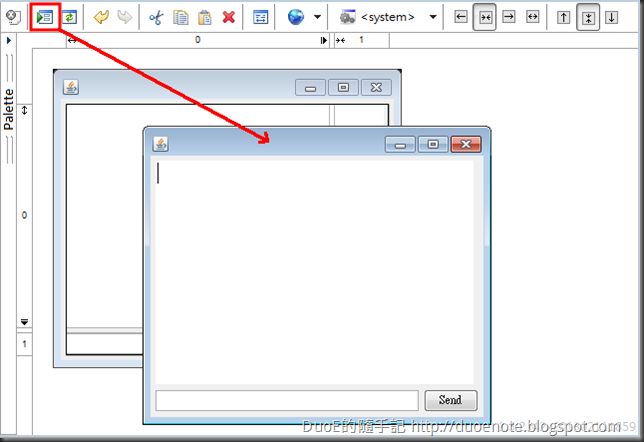Click maximize button of design JFrame behind
This screenshot has width=644, height=442.
(x=343, y=87)
